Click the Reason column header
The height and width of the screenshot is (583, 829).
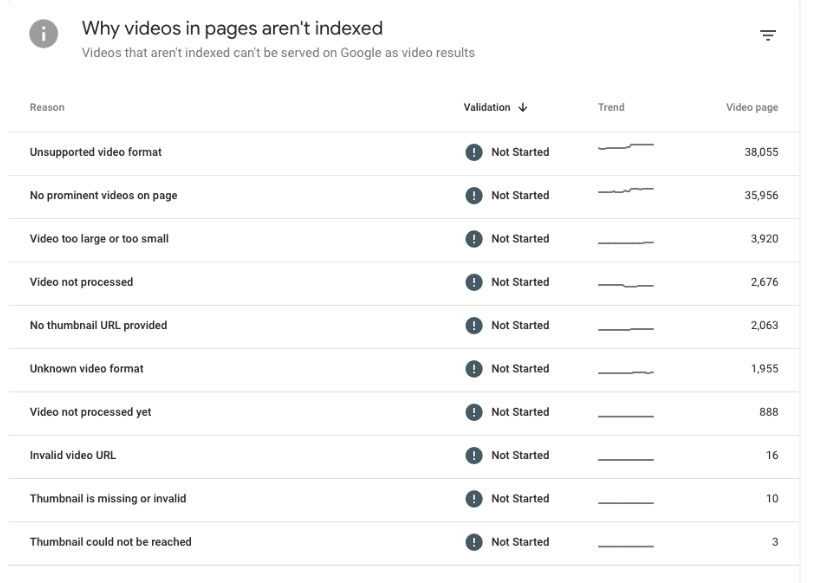tap(47, 107)
